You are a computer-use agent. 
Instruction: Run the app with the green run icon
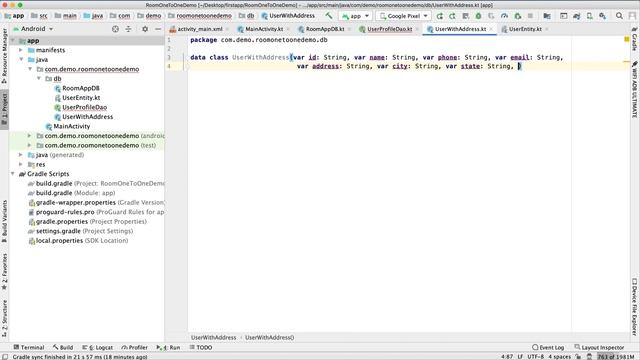pos(440,16)
